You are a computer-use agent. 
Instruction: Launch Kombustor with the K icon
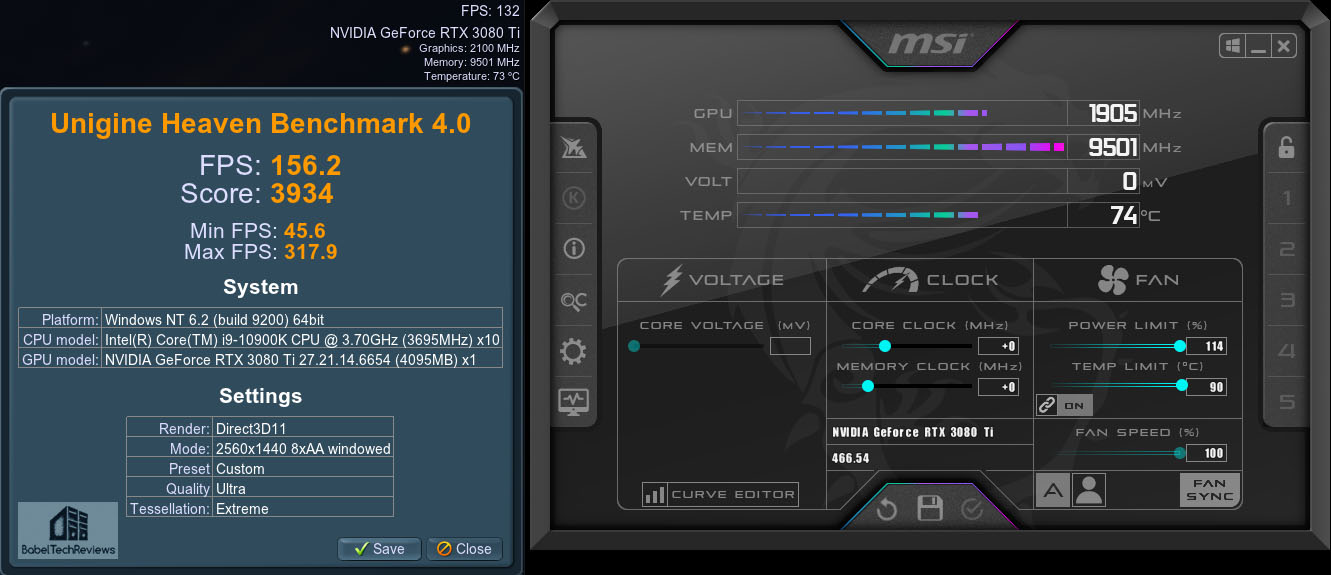coord(575,198)
